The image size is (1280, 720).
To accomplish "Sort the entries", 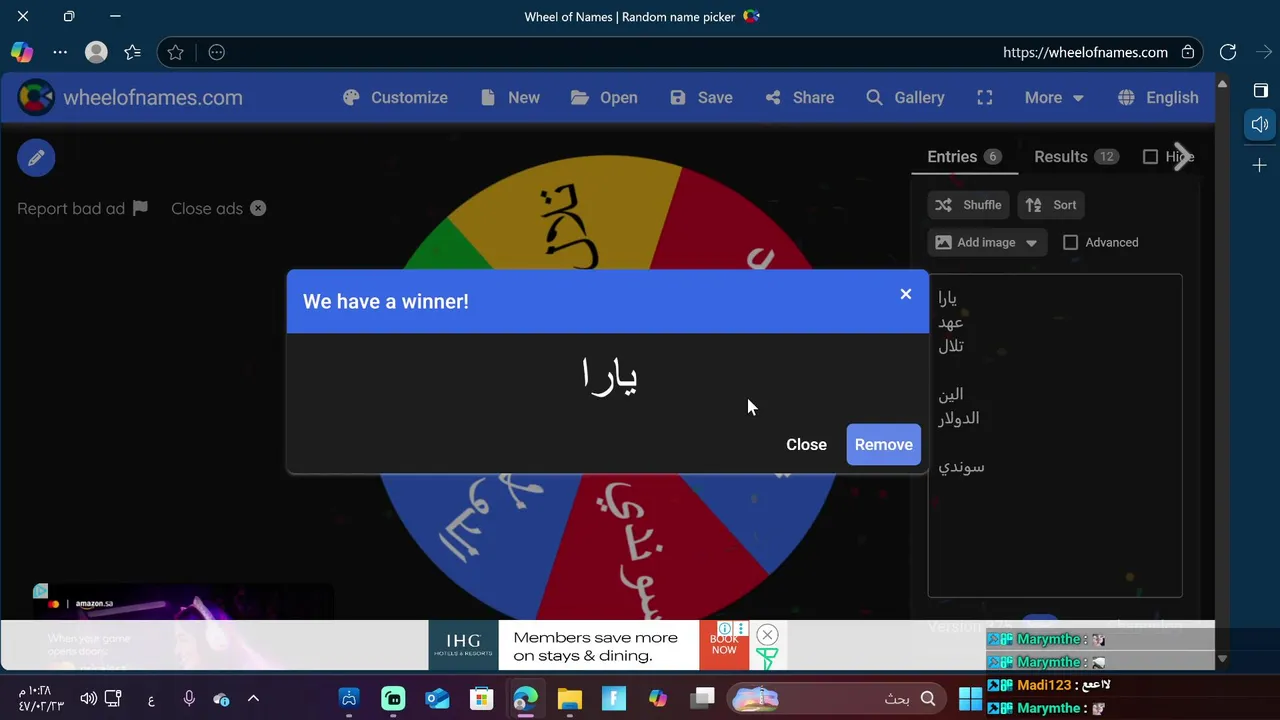I will [x=1052, y=205].
